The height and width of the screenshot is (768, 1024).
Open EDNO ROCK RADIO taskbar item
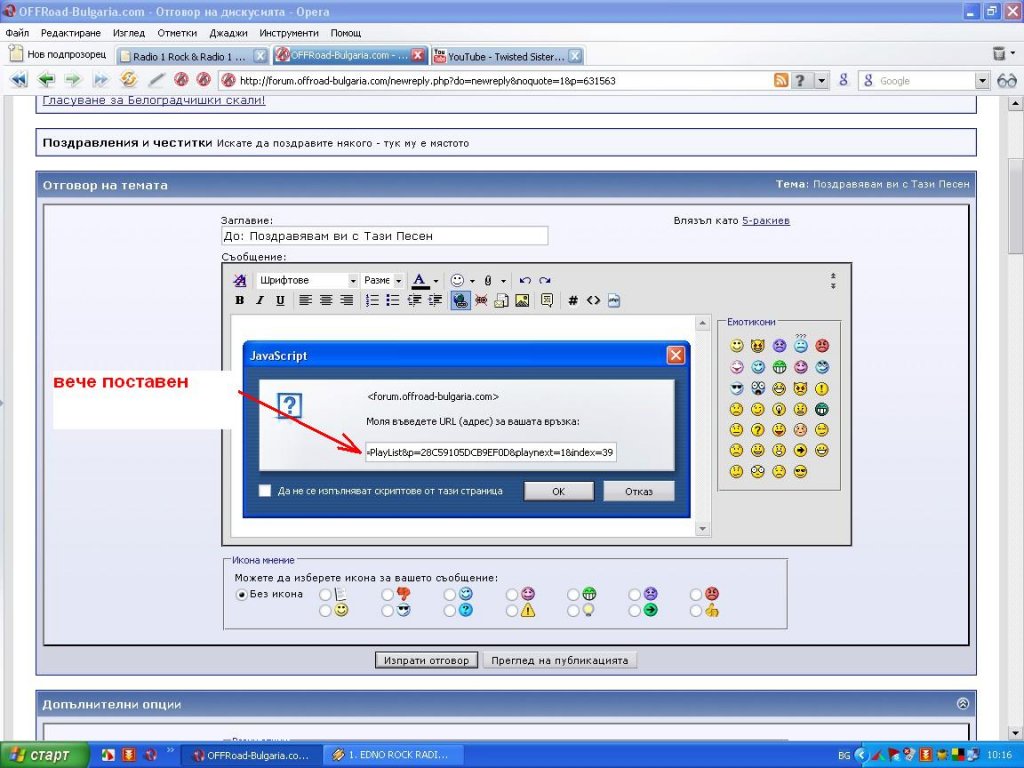click(394, 755)
